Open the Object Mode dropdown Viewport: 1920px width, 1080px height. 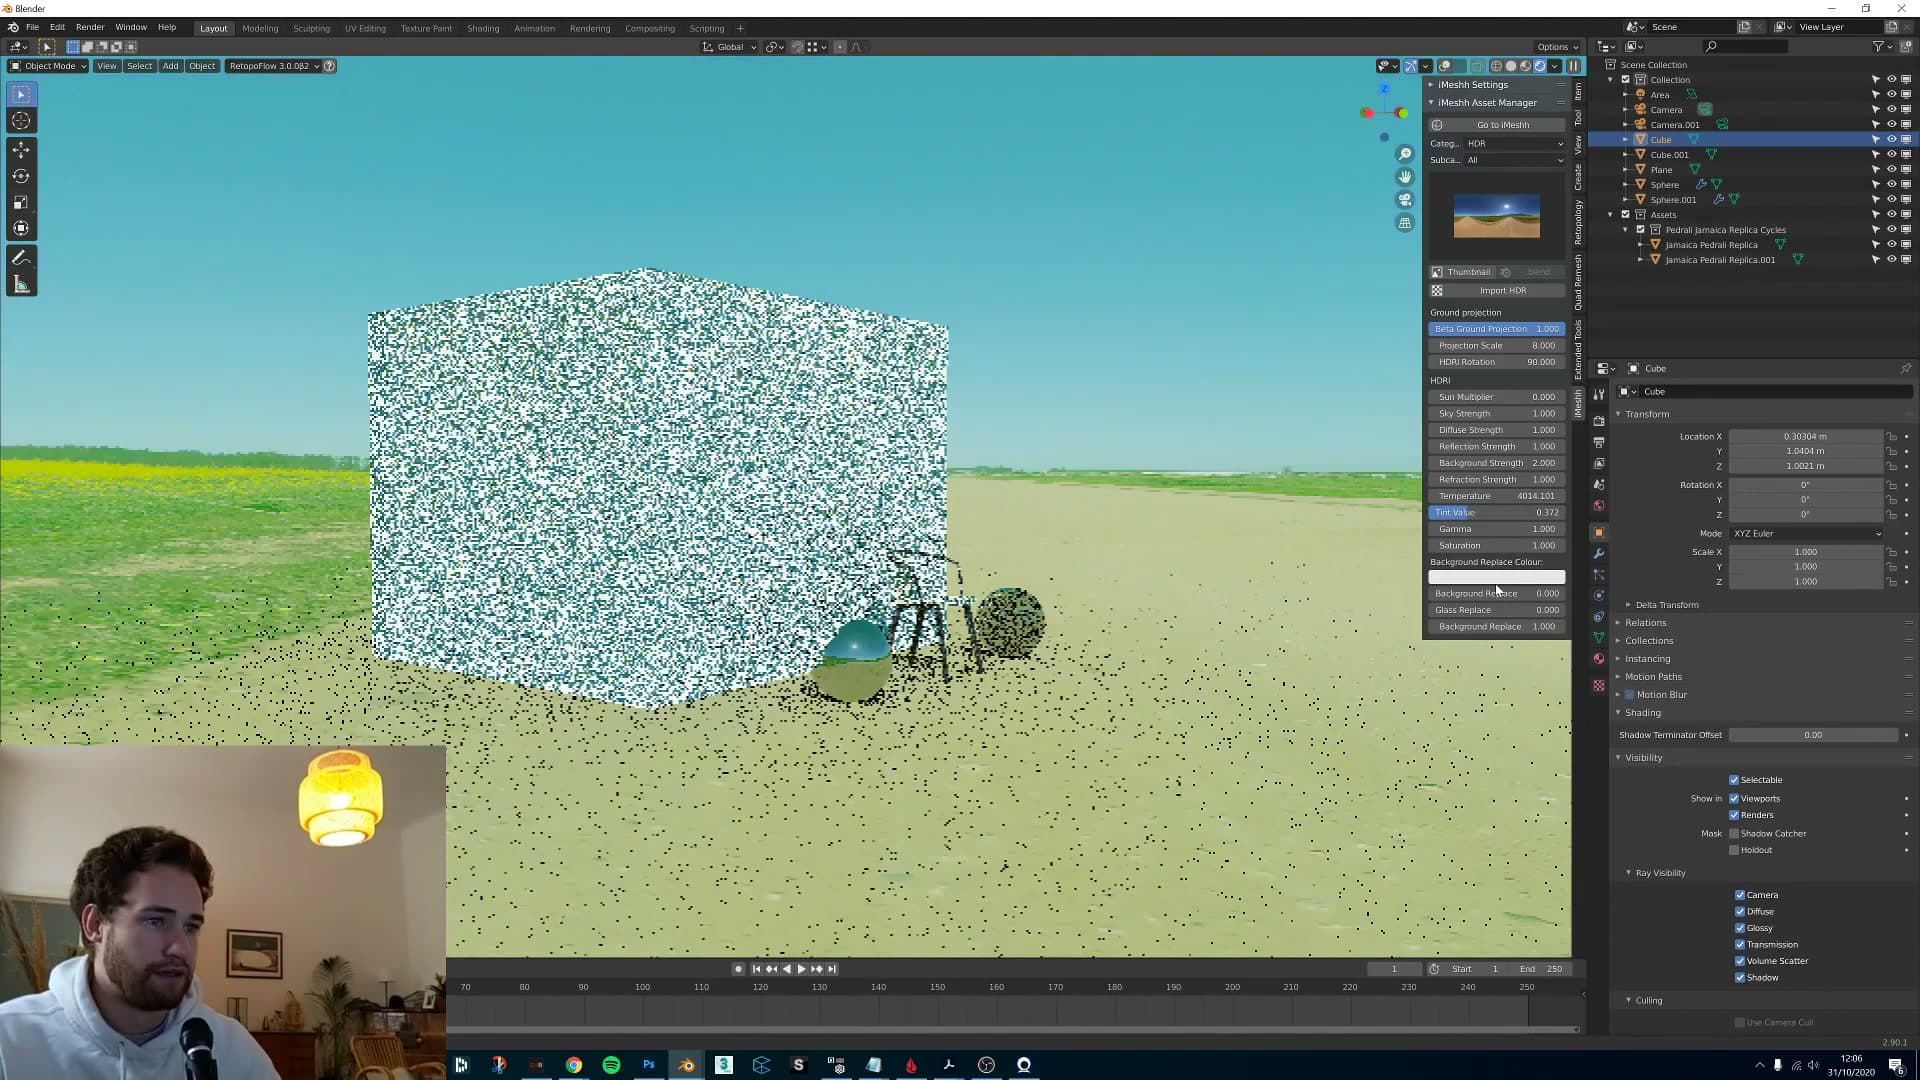48,66
